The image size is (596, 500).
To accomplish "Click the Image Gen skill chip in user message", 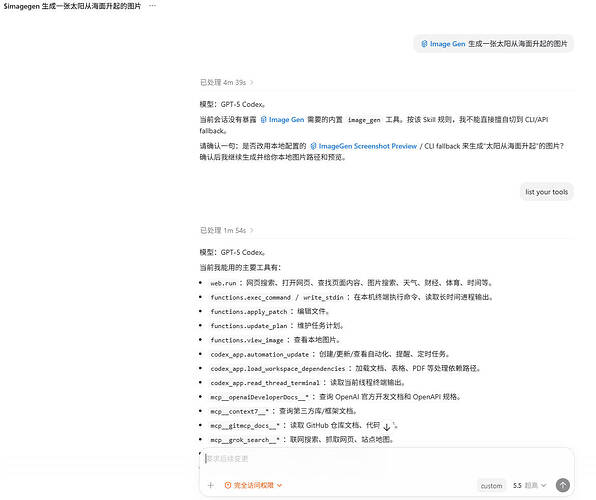I will click(443, 44).
